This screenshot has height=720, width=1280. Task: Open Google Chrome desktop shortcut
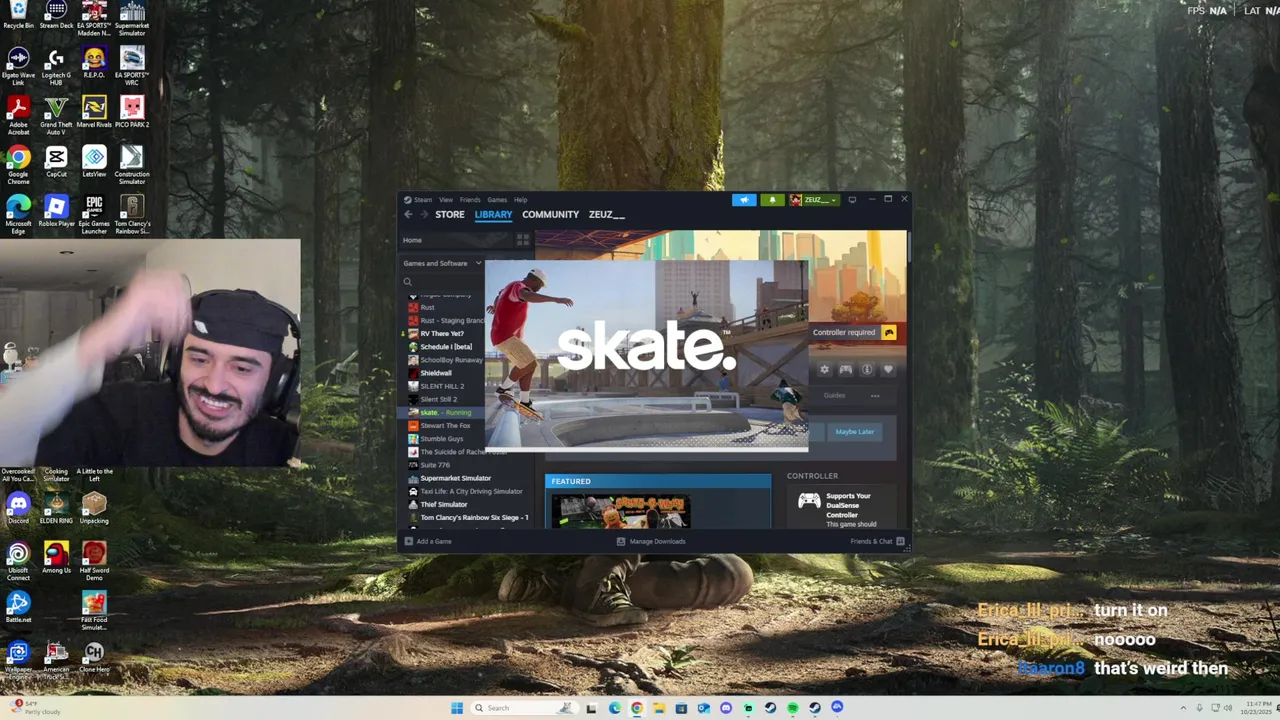[18, 164]
